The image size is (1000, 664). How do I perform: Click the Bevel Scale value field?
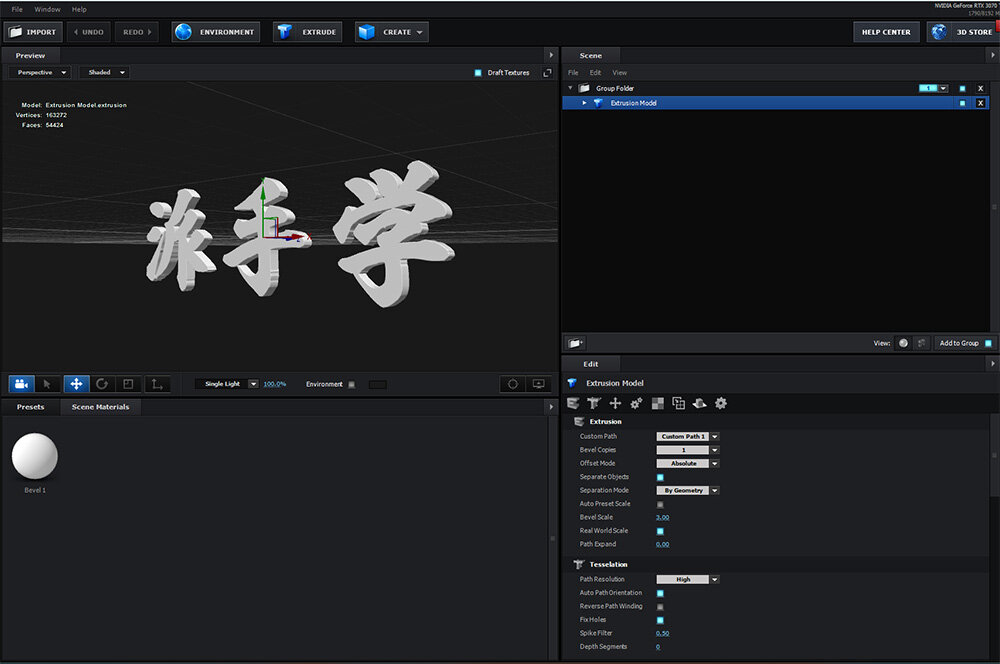click(x=663, y=517)
